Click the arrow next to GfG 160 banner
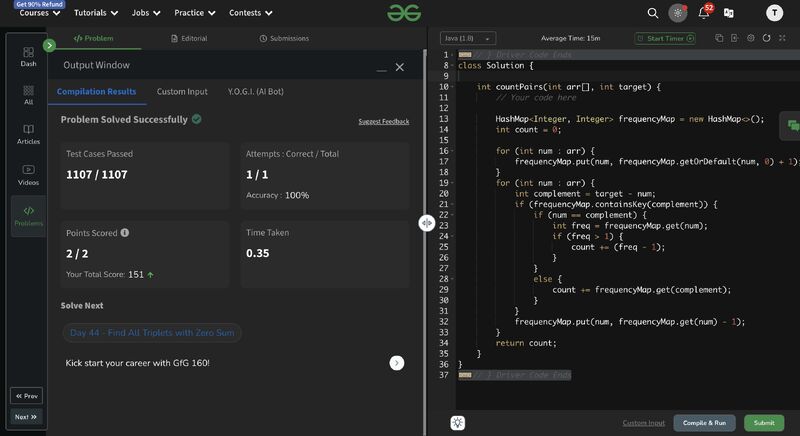This screenshot has width=800, height=436. (397, 363)
